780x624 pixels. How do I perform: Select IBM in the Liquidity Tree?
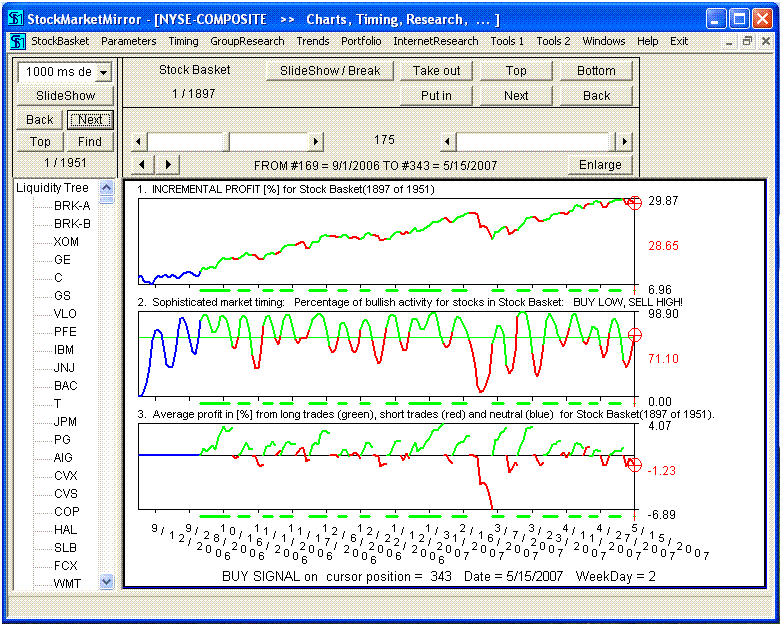(x=64, y=350)
